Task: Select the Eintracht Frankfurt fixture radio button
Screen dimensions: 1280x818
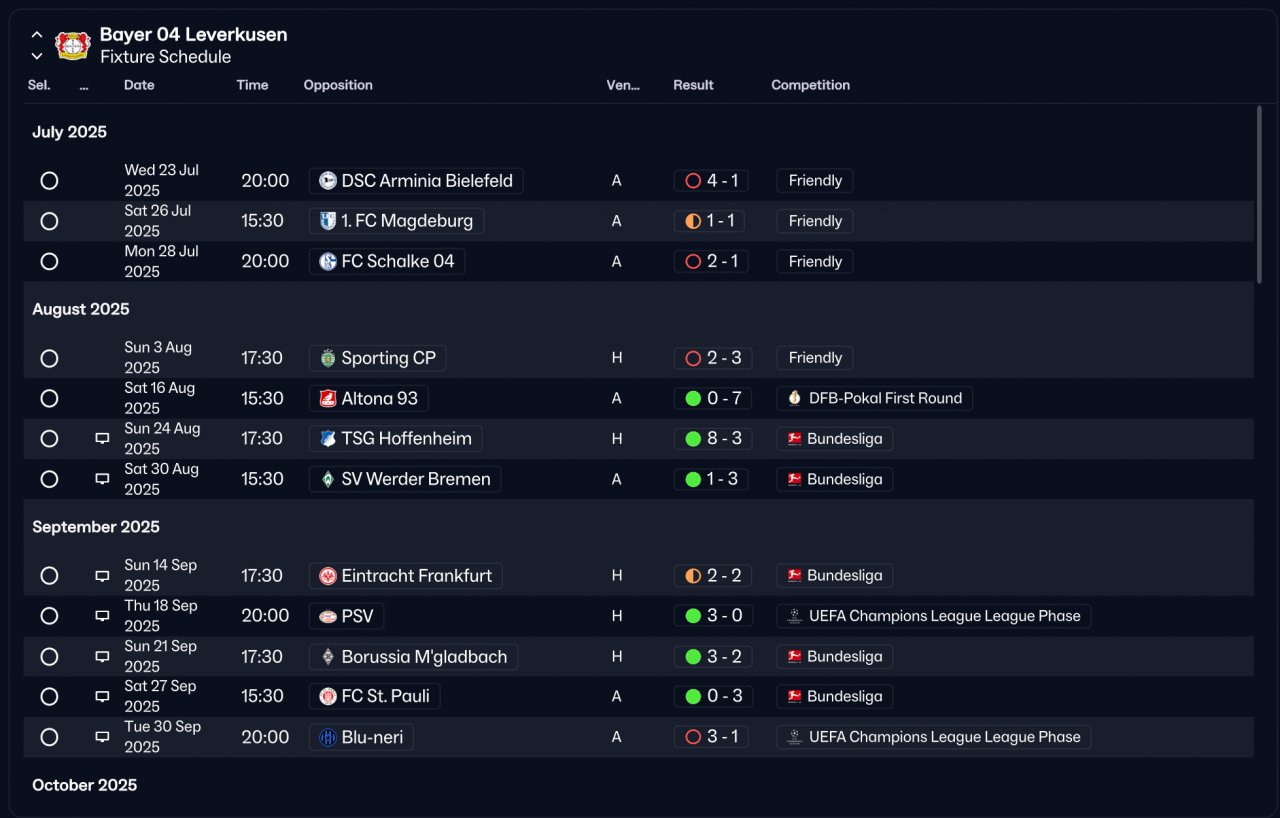Action: 49,576
